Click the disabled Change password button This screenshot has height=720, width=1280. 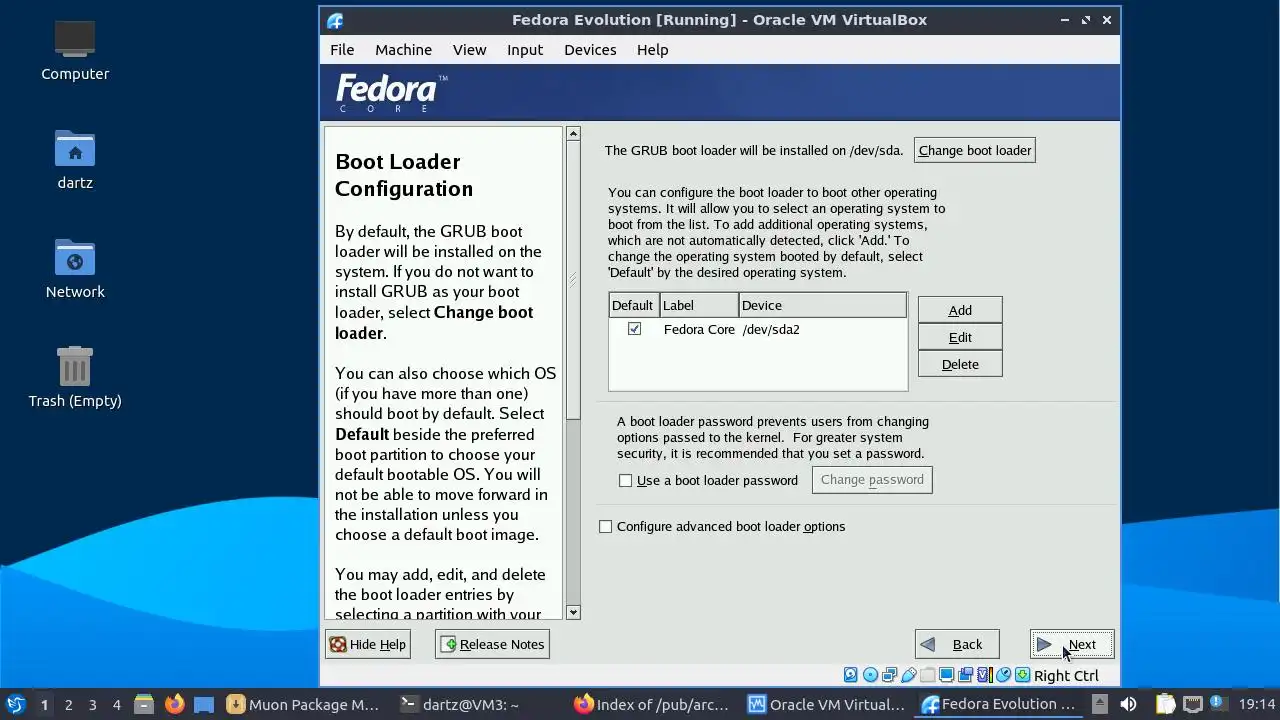(872, 480)
